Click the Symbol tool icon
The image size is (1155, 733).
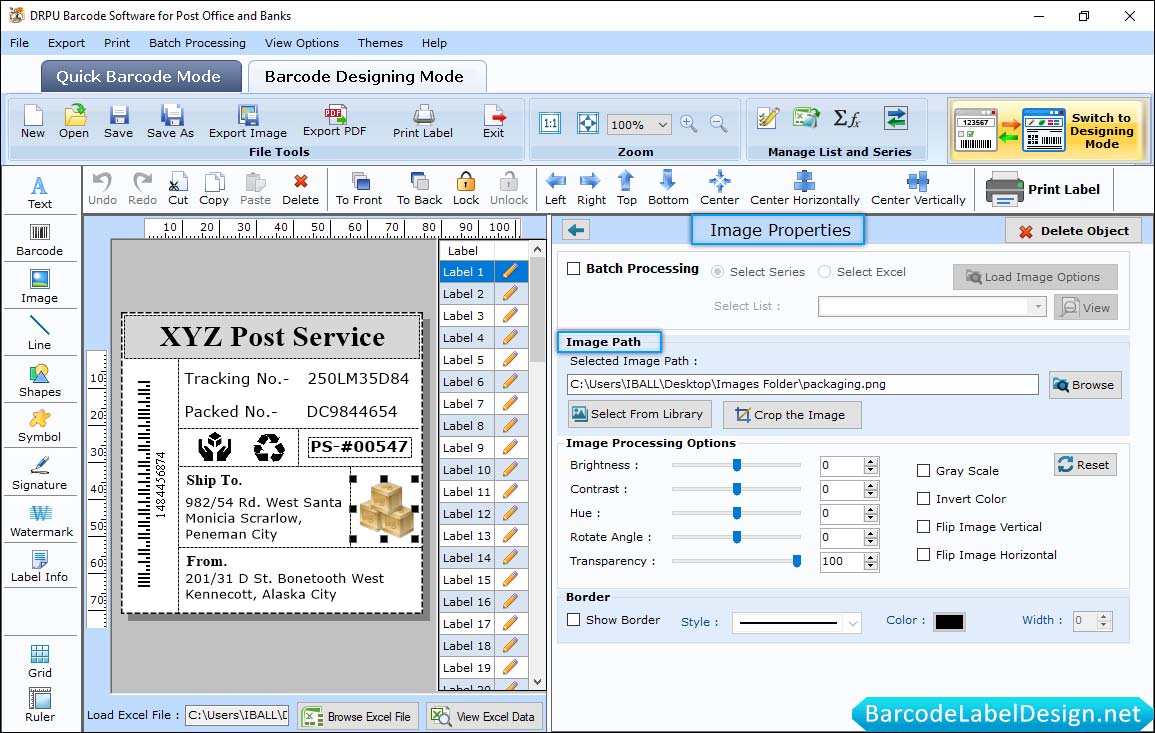(39, 426)
